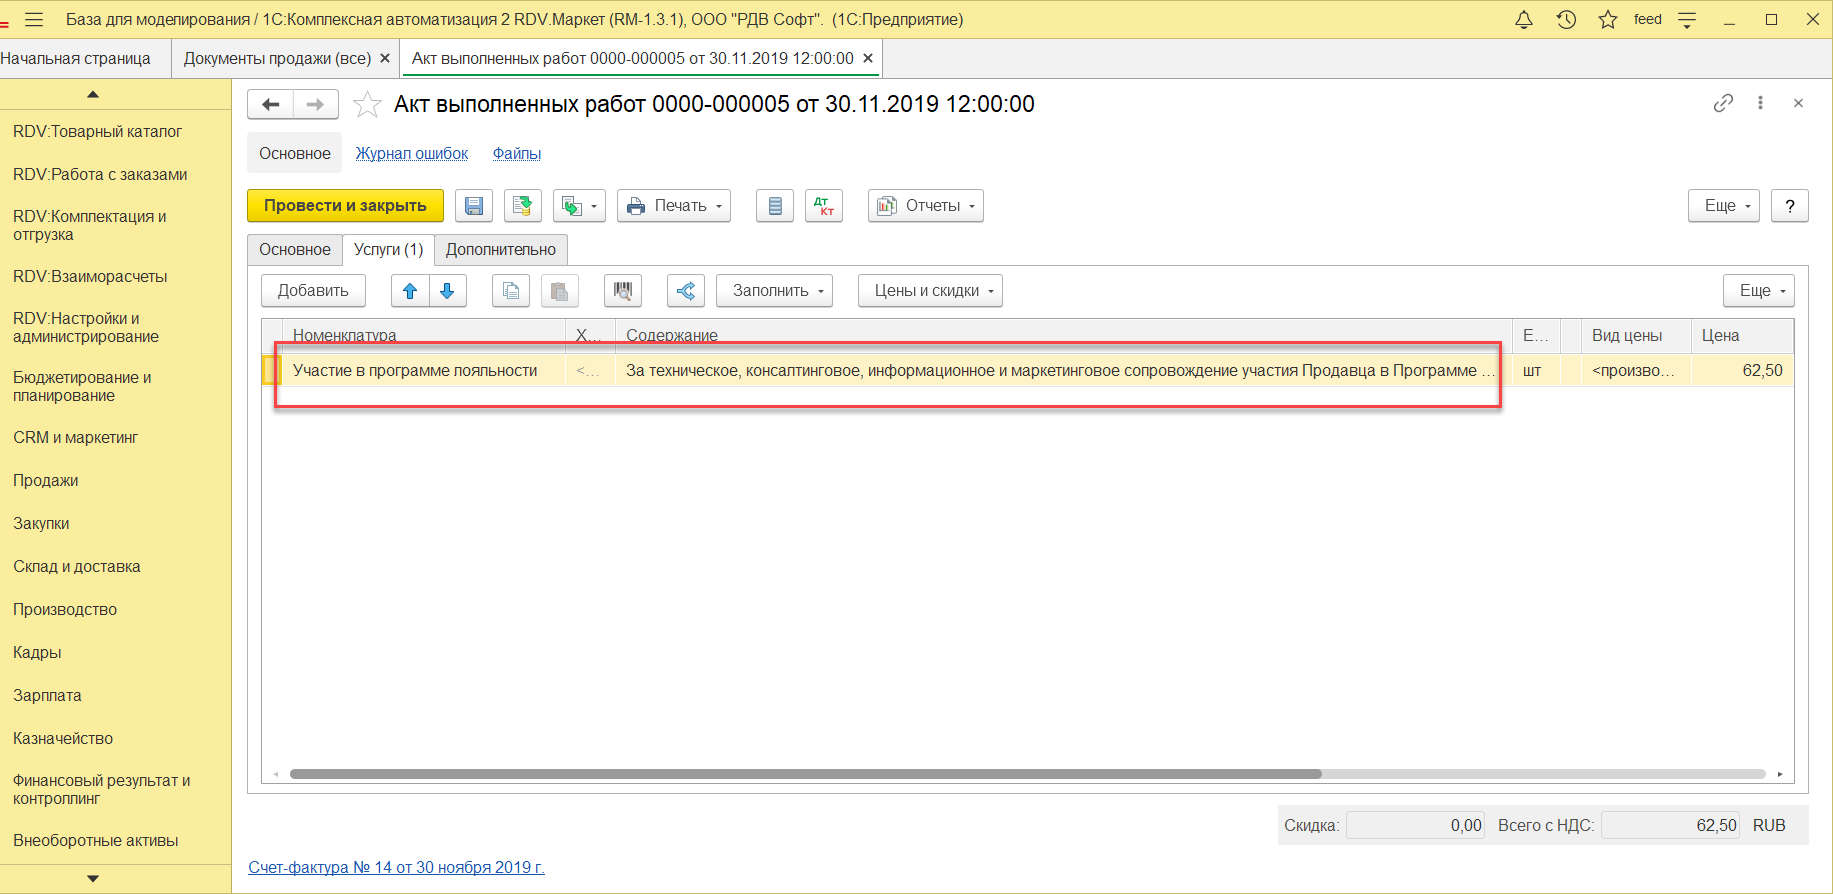
Task: Switch to the Основное tab of the document
Action: point(295,250)
